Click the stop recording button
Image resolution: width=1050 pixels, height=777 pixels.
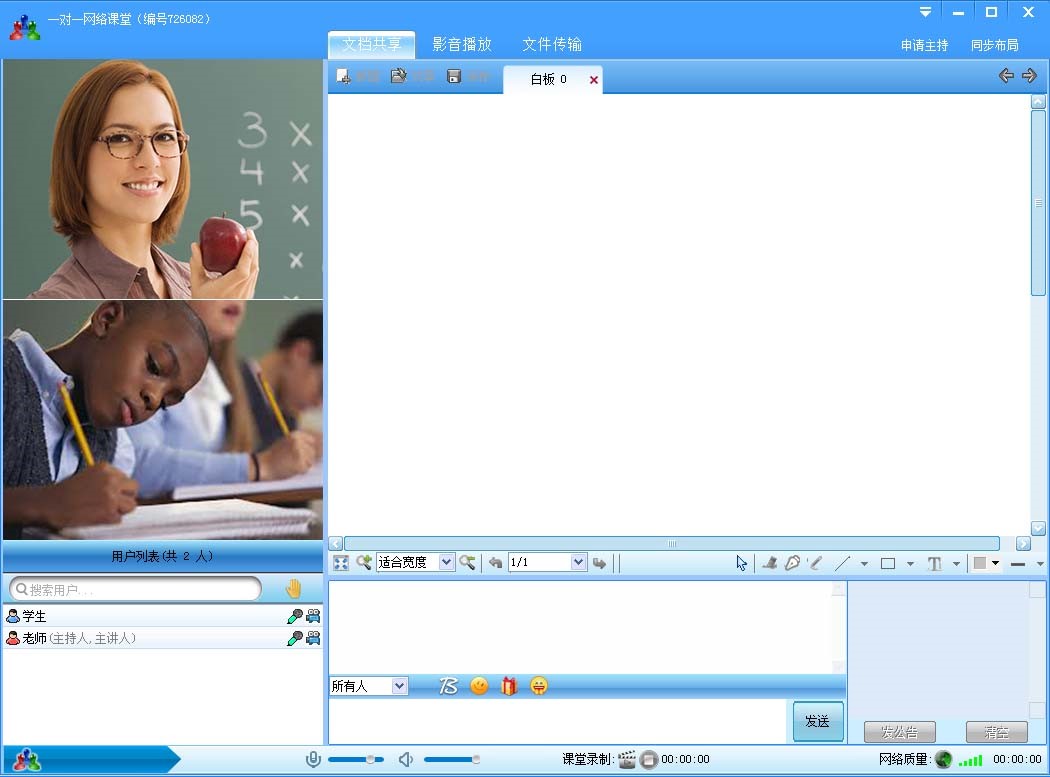point(649,760)
